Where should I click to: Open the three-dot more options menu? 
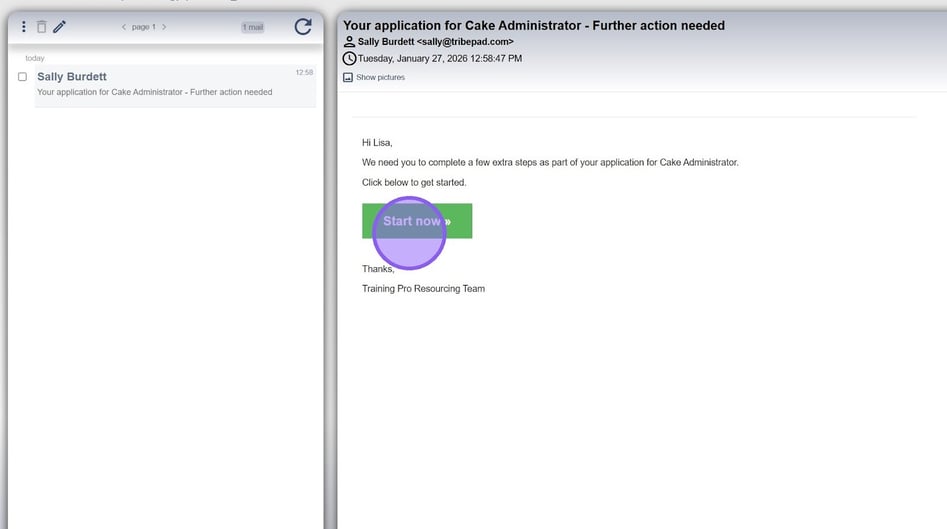[x=24, y=27]
